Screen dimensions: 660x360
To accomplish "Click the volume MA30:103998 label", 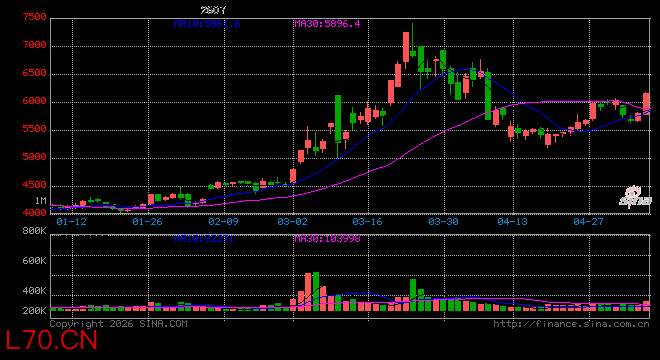I will [327, 239].
